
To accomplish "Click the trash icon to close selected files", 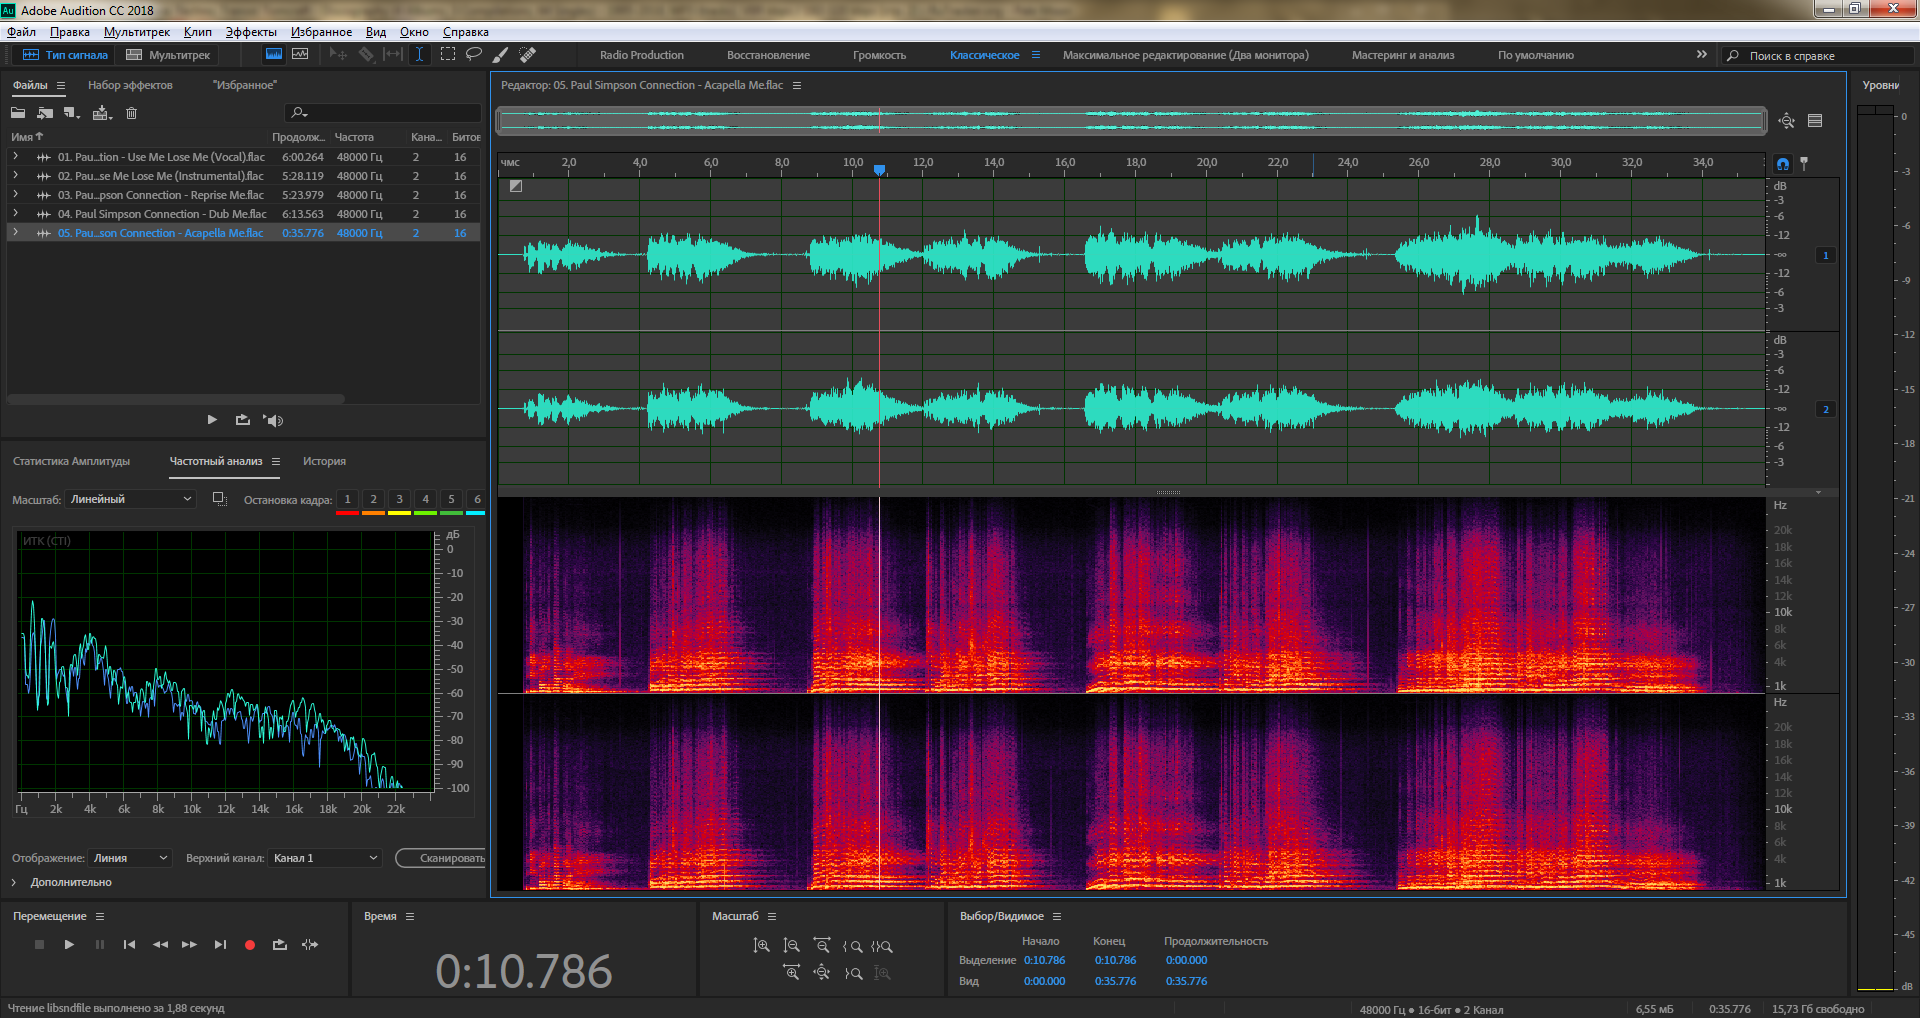I will [x=131, y=113].
